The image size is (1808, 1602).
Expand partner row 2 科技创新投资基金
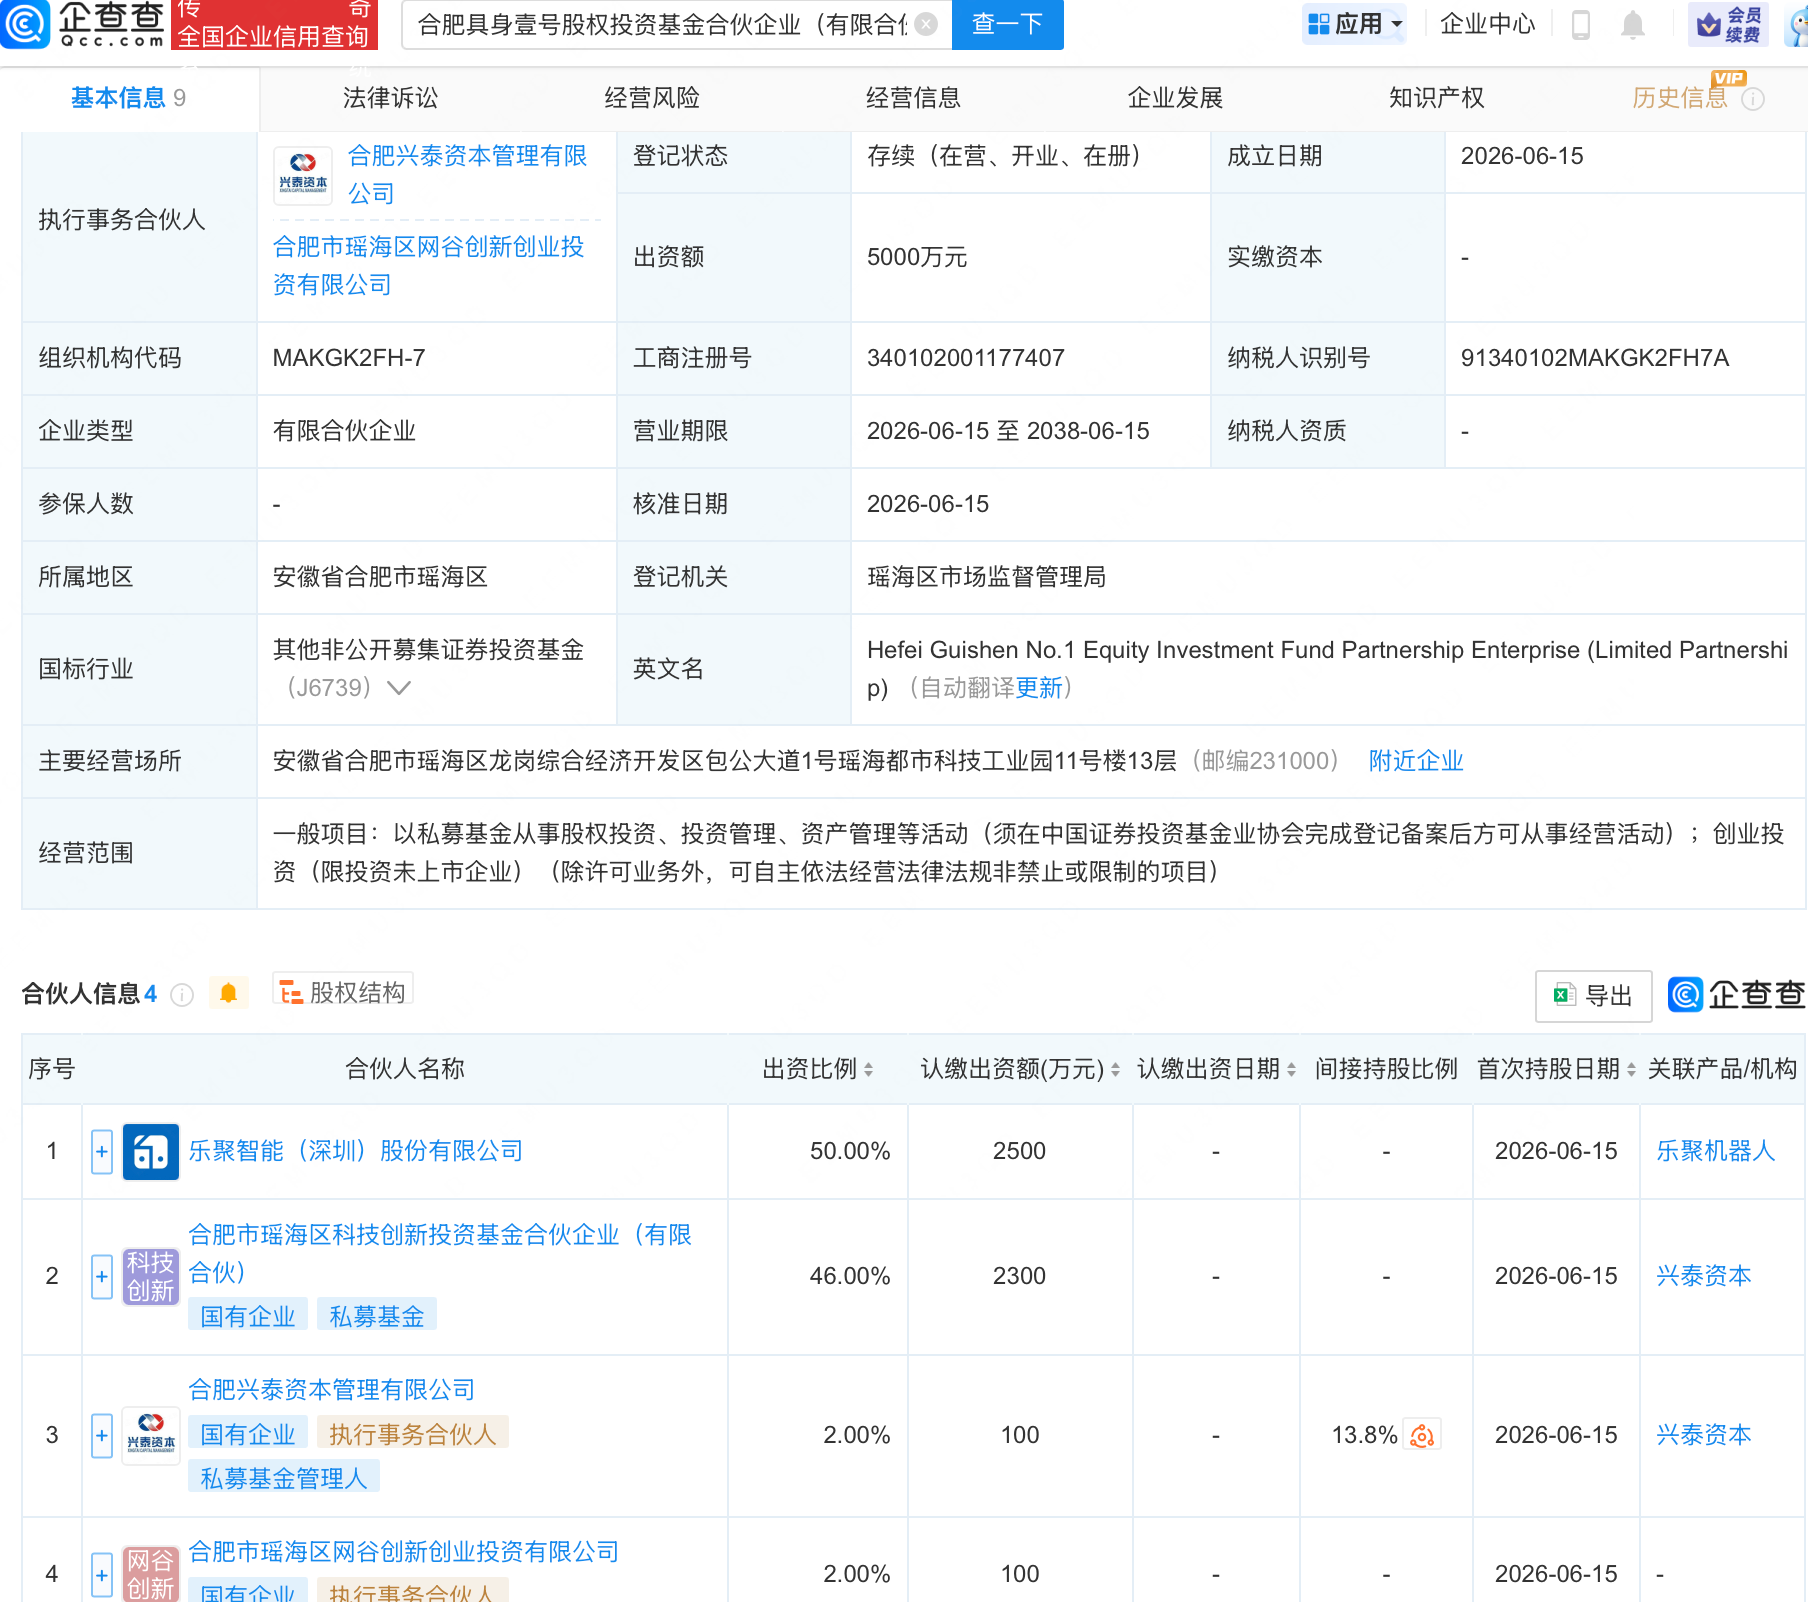click(102, 1277)
